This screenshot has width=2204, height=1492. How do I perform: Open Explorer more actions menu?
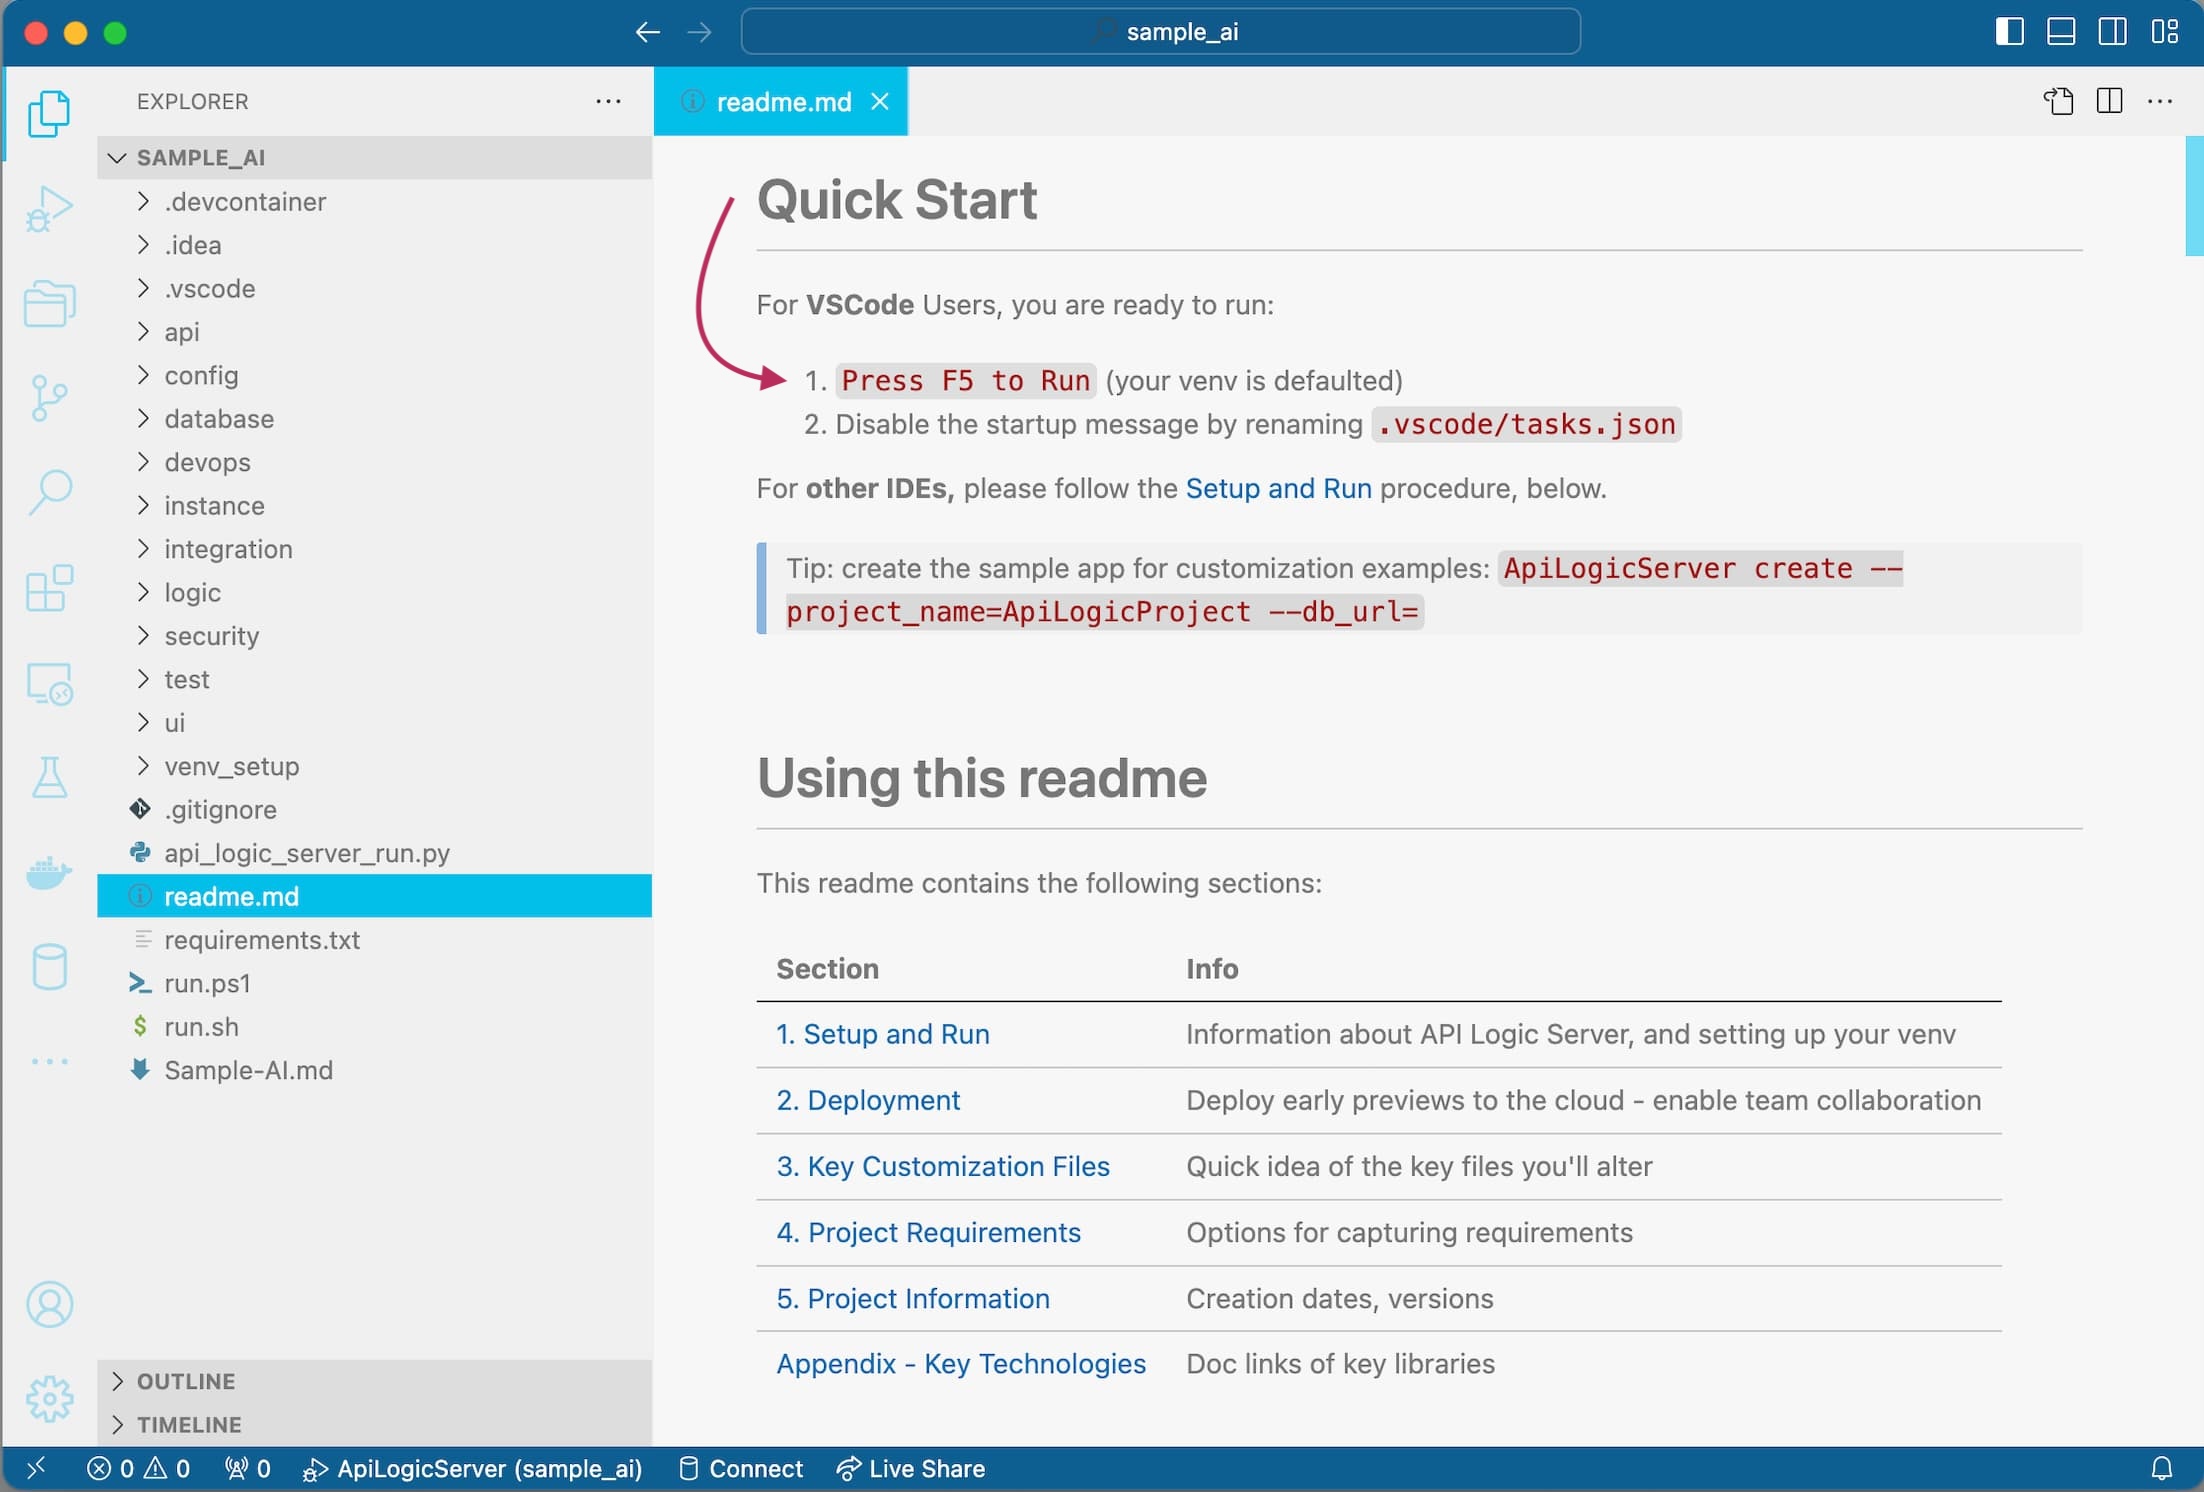[x=608, y=101]
